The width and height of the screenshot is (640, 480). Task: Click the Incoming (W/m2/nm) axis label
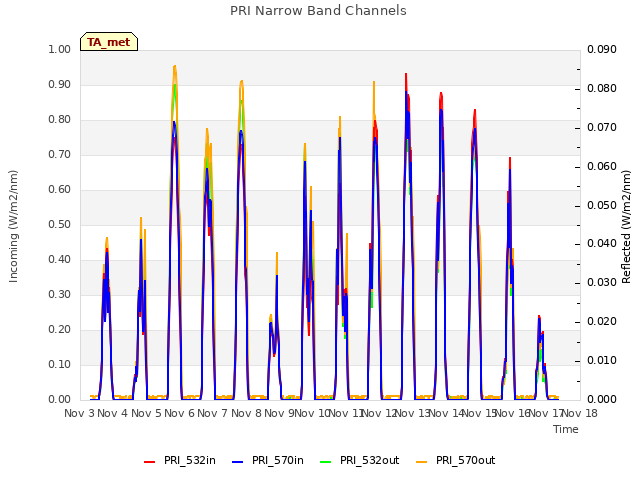[x=13, y=226]
